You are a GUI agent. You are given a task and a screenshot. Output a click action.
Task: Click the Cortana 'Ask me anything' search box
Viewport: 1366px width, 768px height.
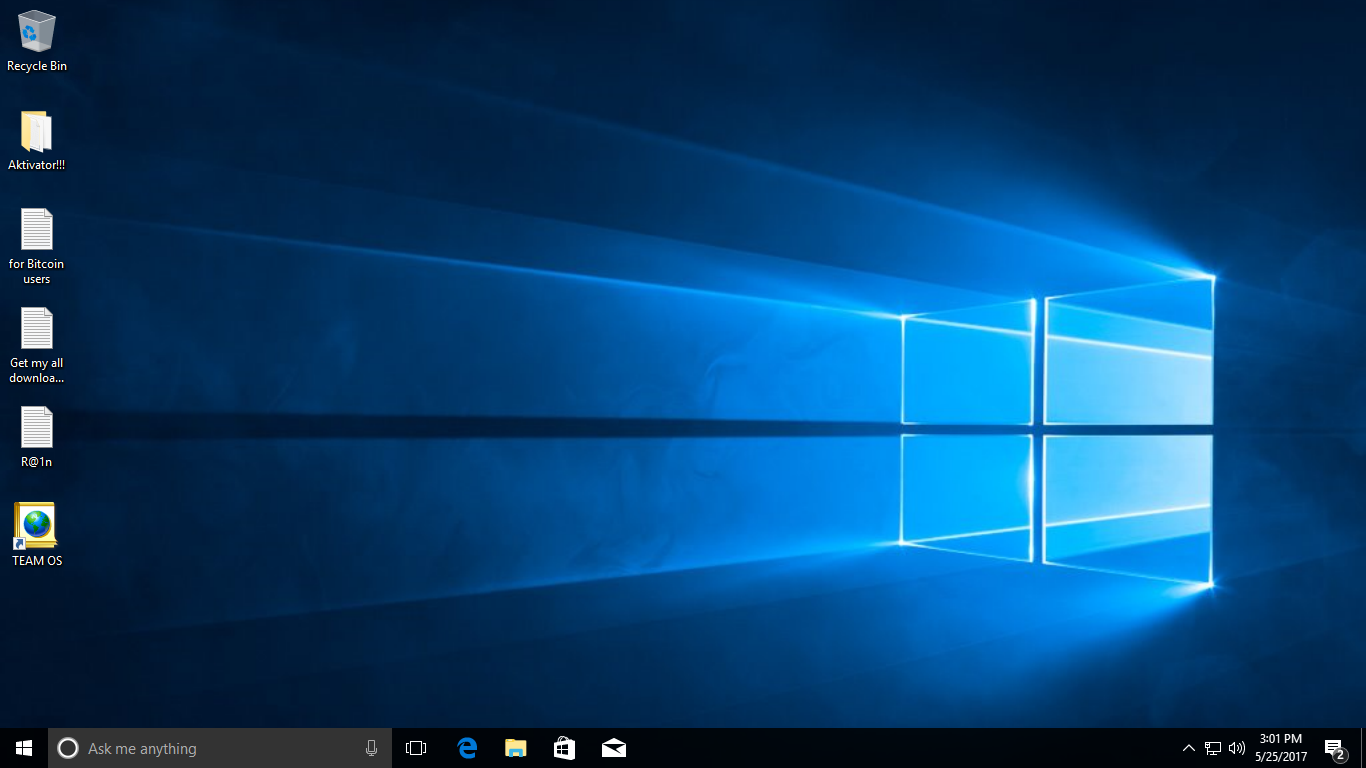pyautogui.click(x=220, y=748)
